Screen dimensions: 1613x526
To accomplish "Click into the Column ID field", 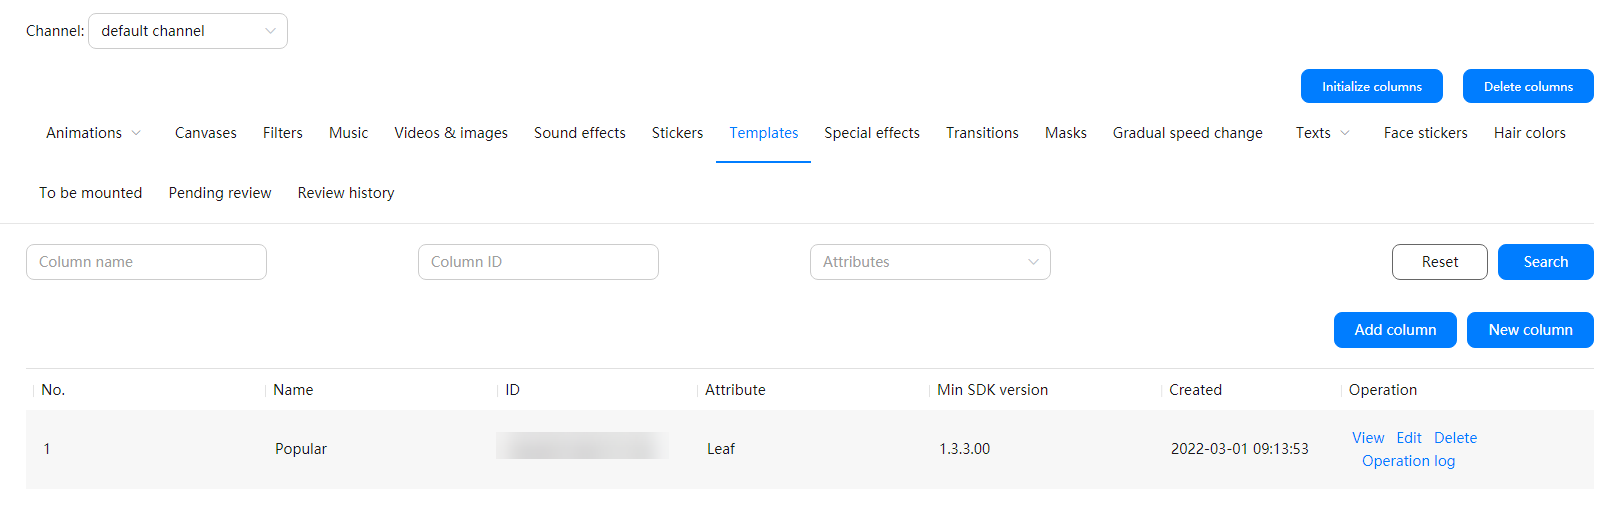I will [x=538, y=262].
